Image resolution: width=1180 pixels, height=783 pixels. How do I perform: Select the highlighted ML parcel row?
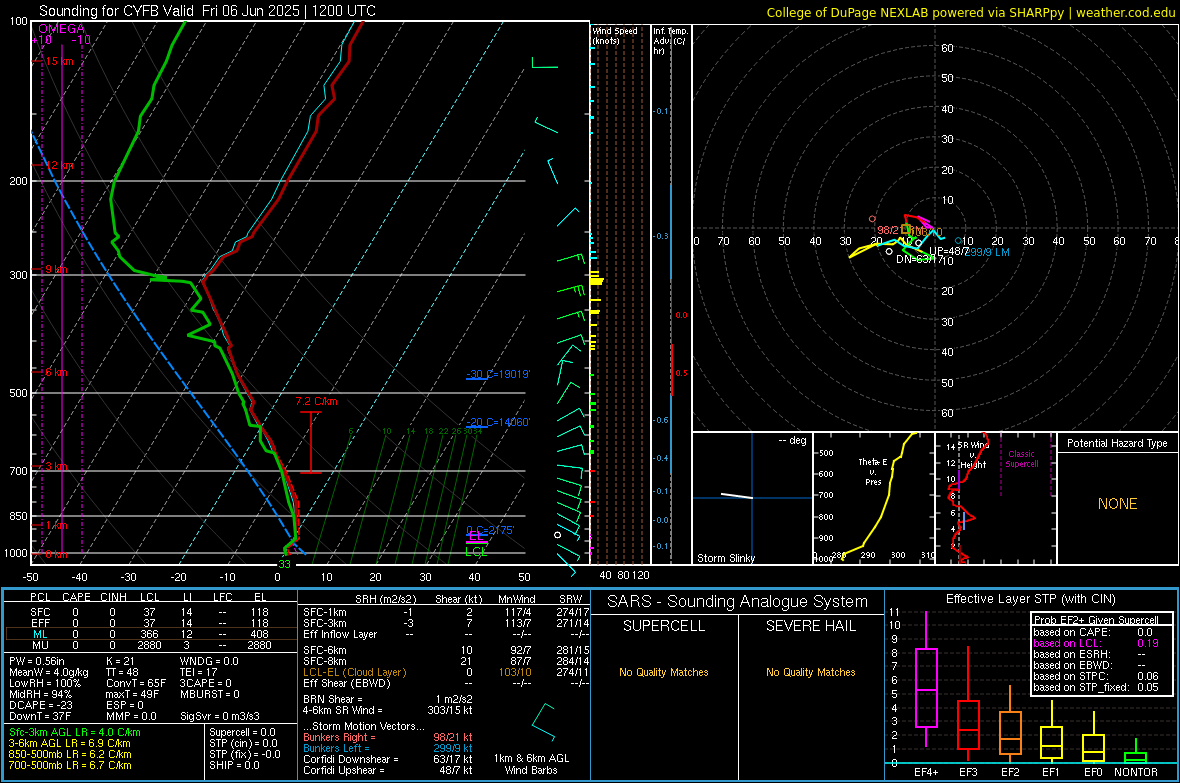pyautogui.click(x=150, y=634)
